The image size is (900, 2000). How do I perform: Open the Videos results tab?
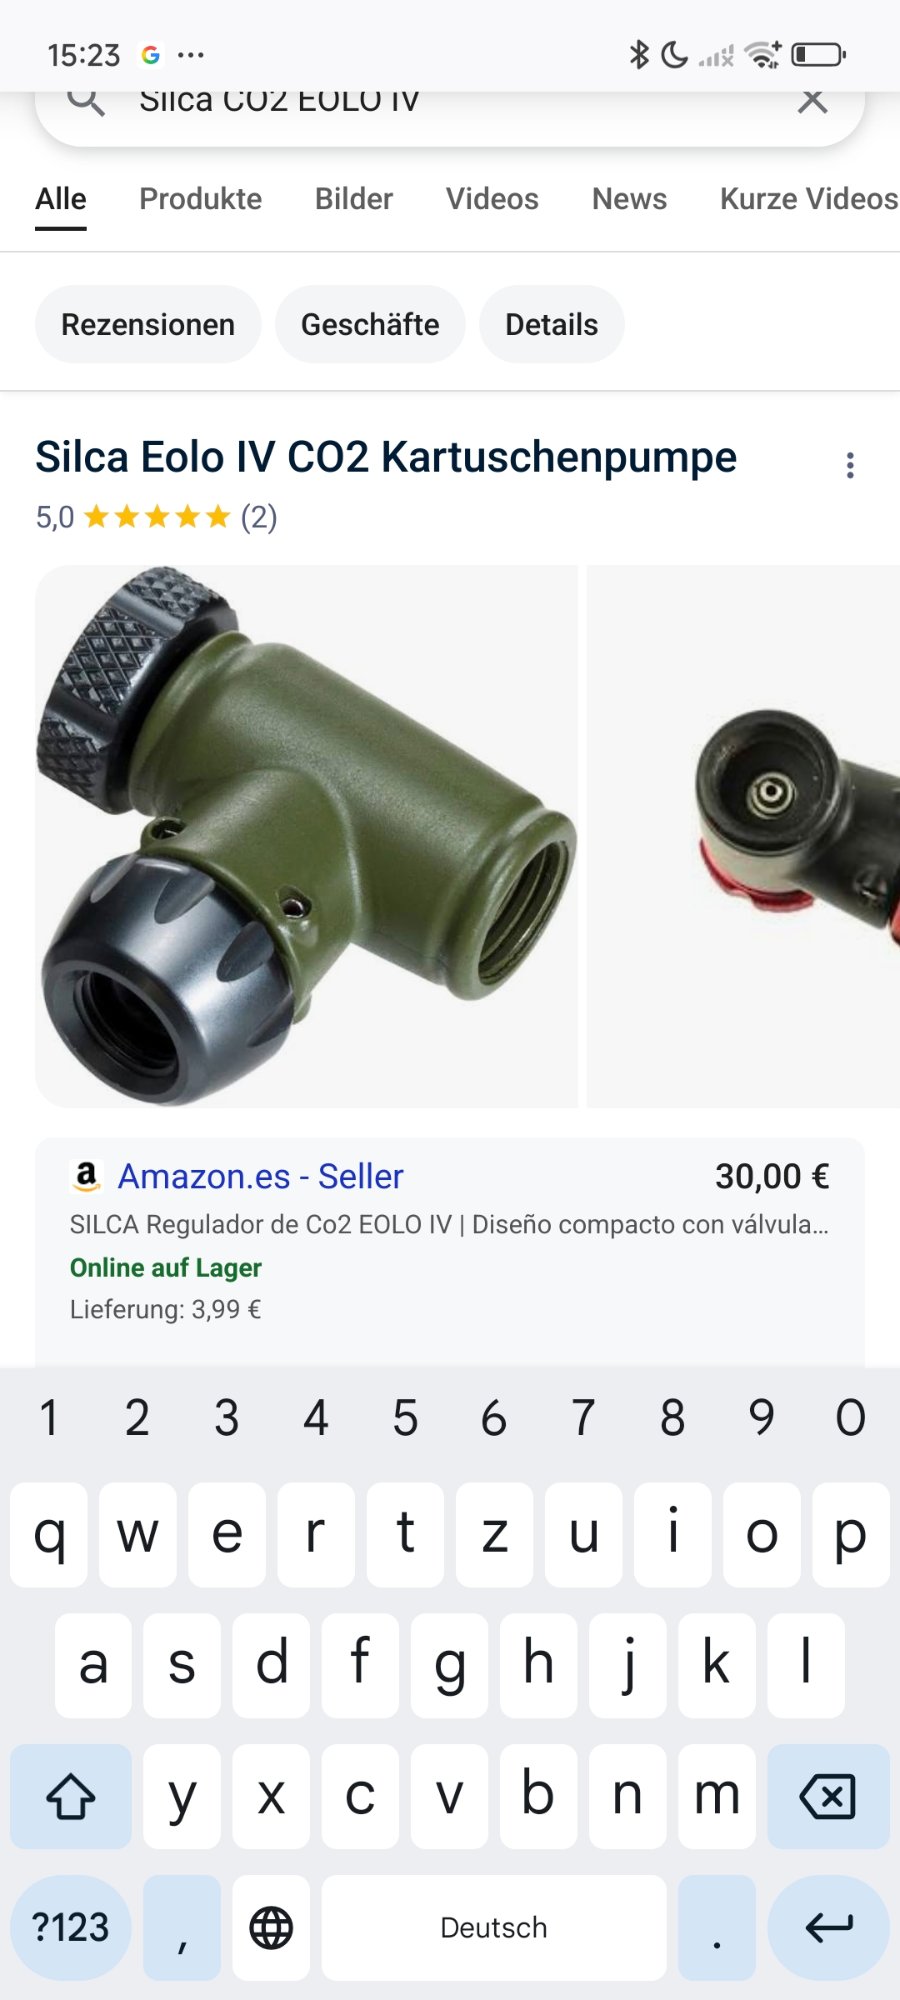[492, 199]
